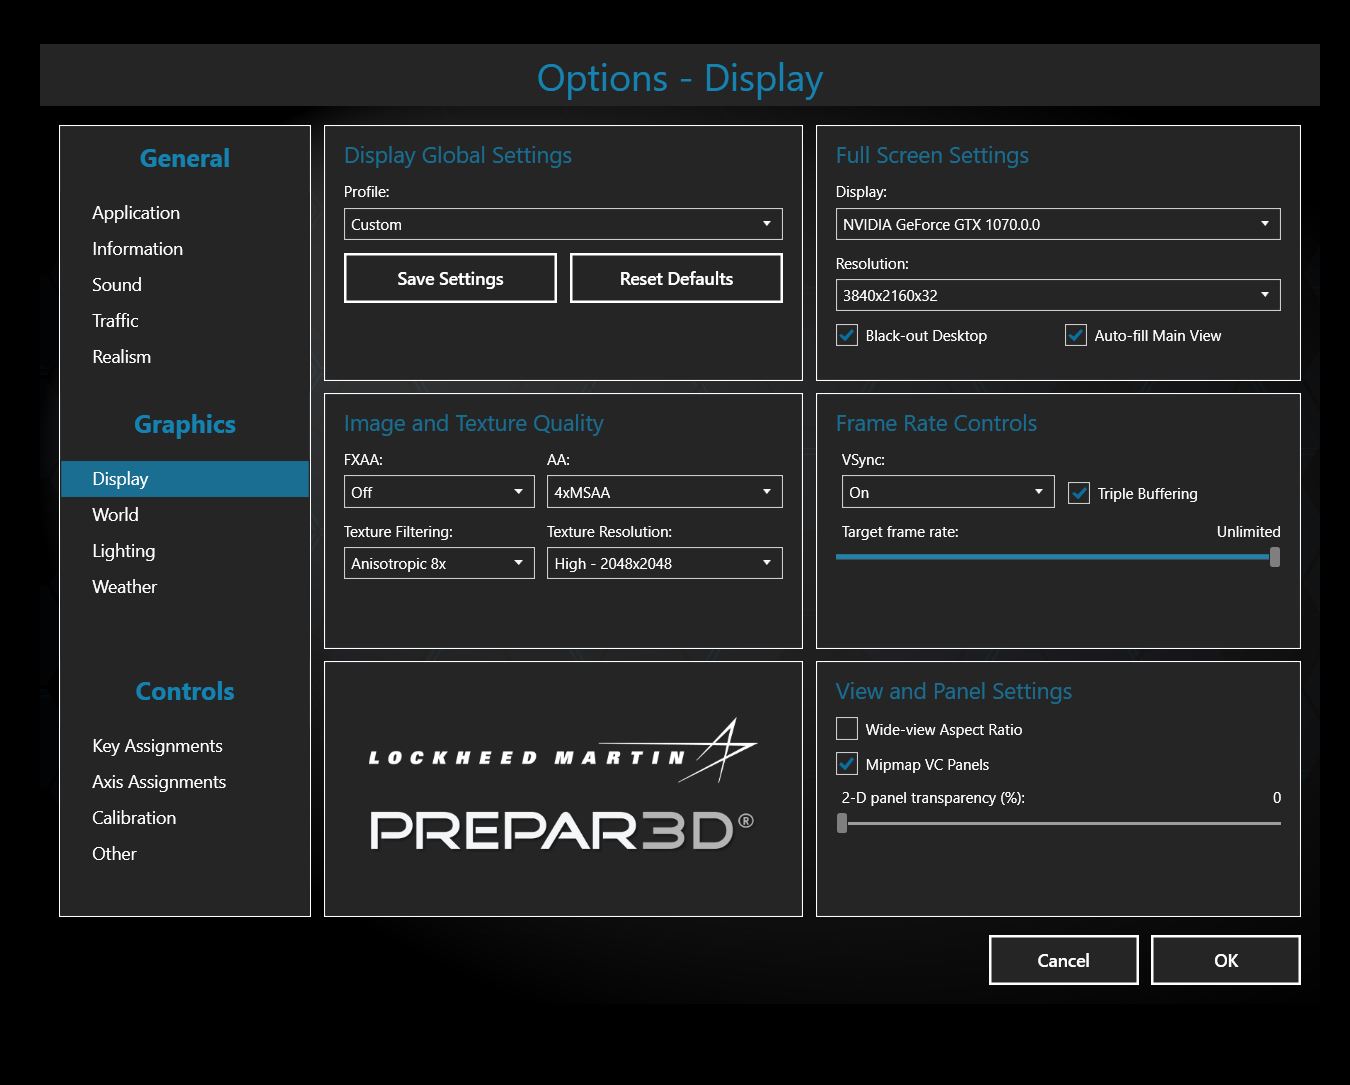Screen dimensions: 1350x1085
Task: Click the Frame Rate Controls heading
Action: [x=936, y=423]
